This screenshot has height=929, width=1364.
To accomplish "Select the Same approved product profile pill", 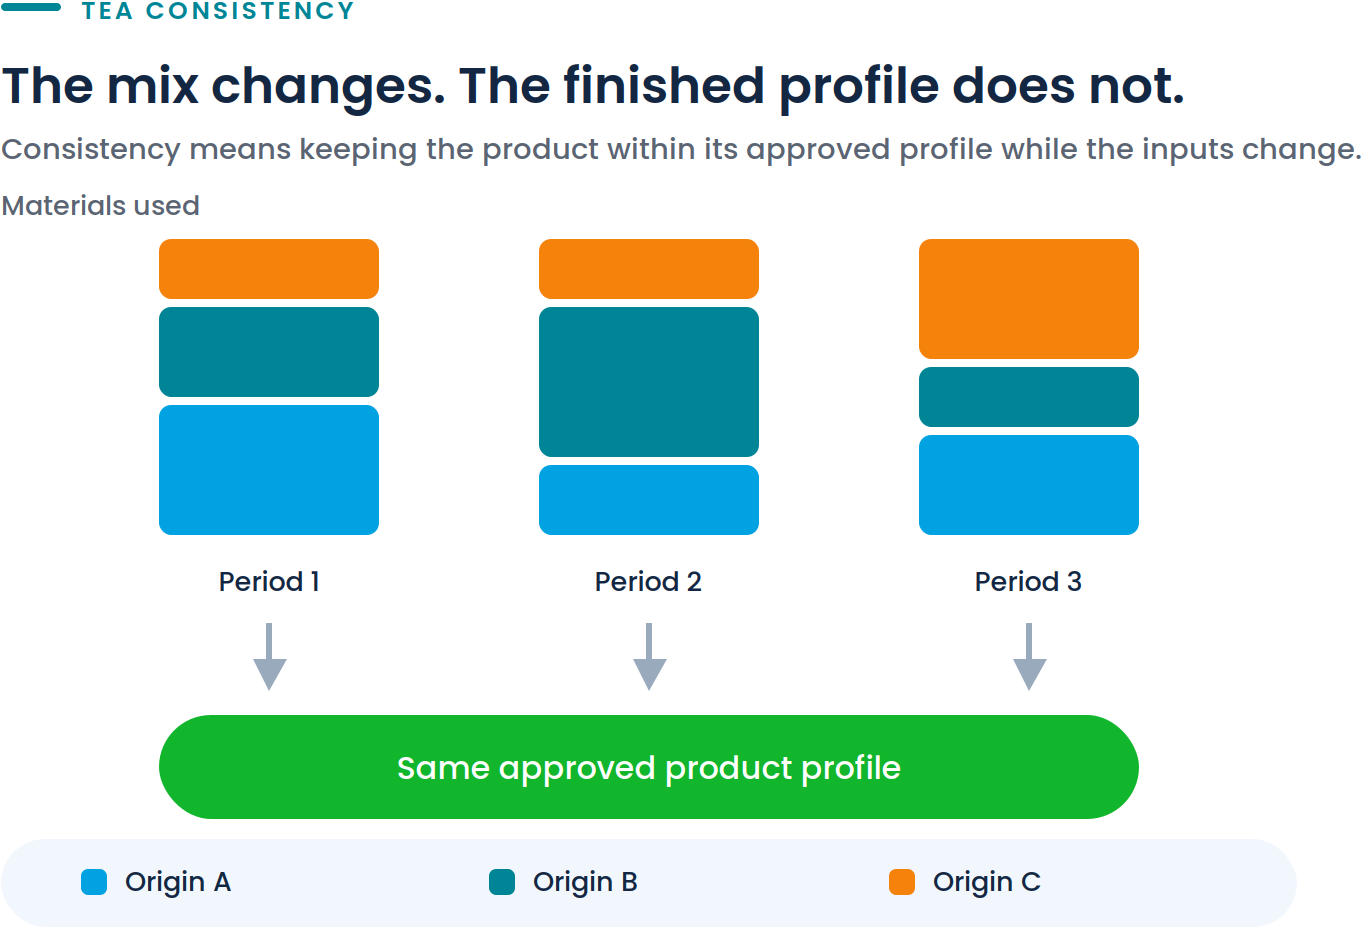I will click(x=649, y=767).
